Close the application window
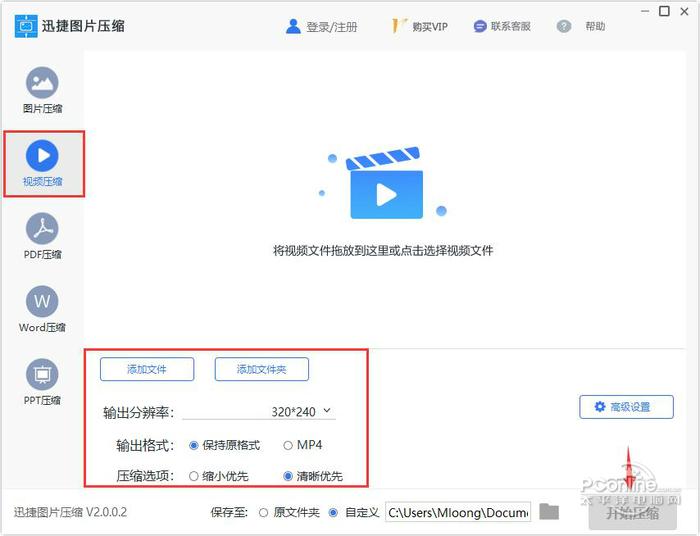The width and height of the screenshot is (700, 536). 684,11
